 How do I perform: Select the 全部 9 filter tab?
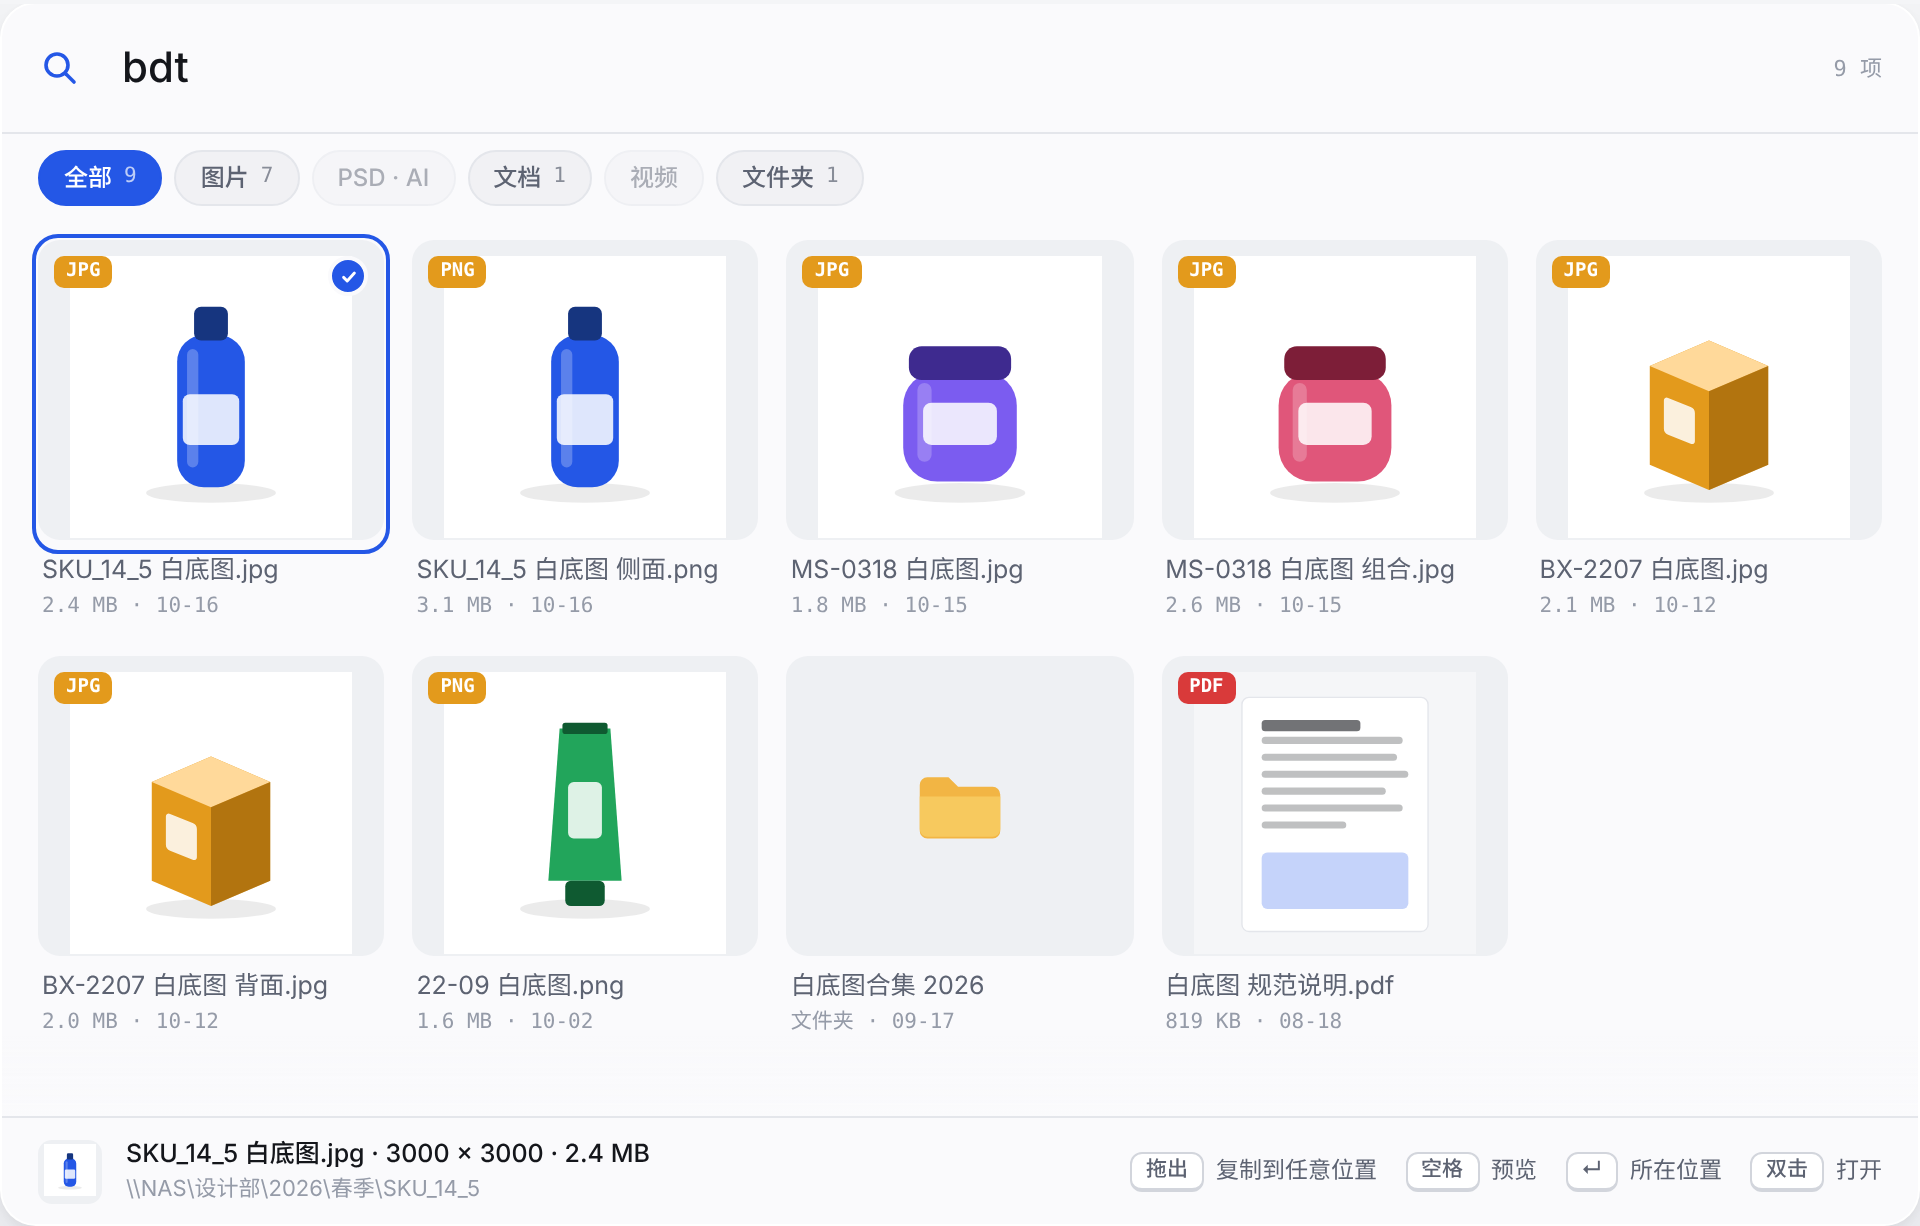pyautogui.click(x=100, y=177)
